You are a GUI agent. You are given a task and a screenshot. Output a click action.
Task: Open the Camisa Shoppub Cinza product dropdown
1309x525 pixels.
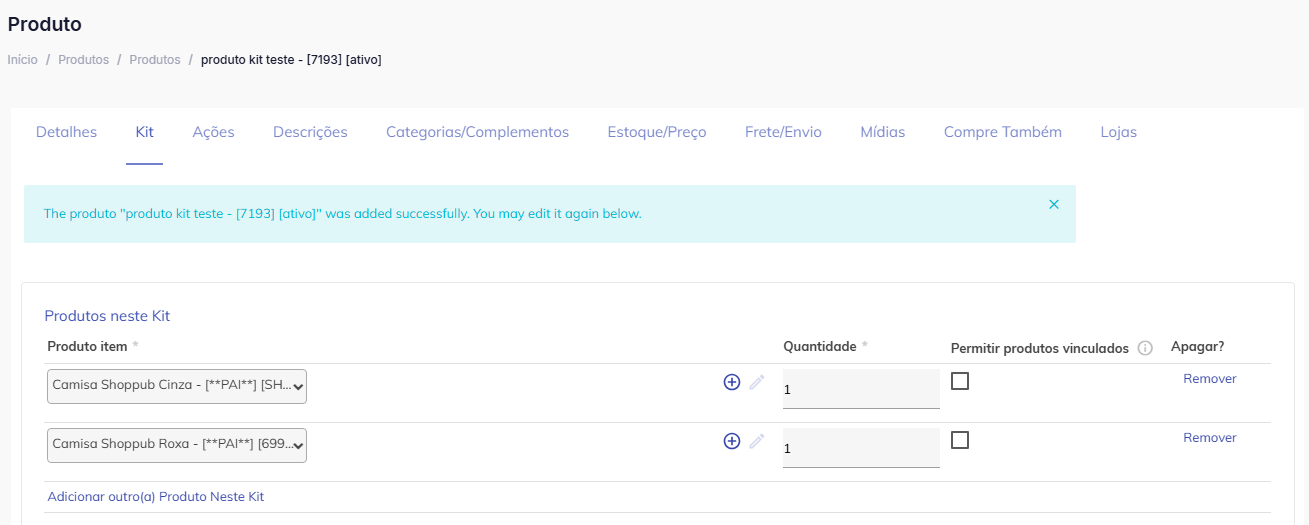click(x=177, y=386)
